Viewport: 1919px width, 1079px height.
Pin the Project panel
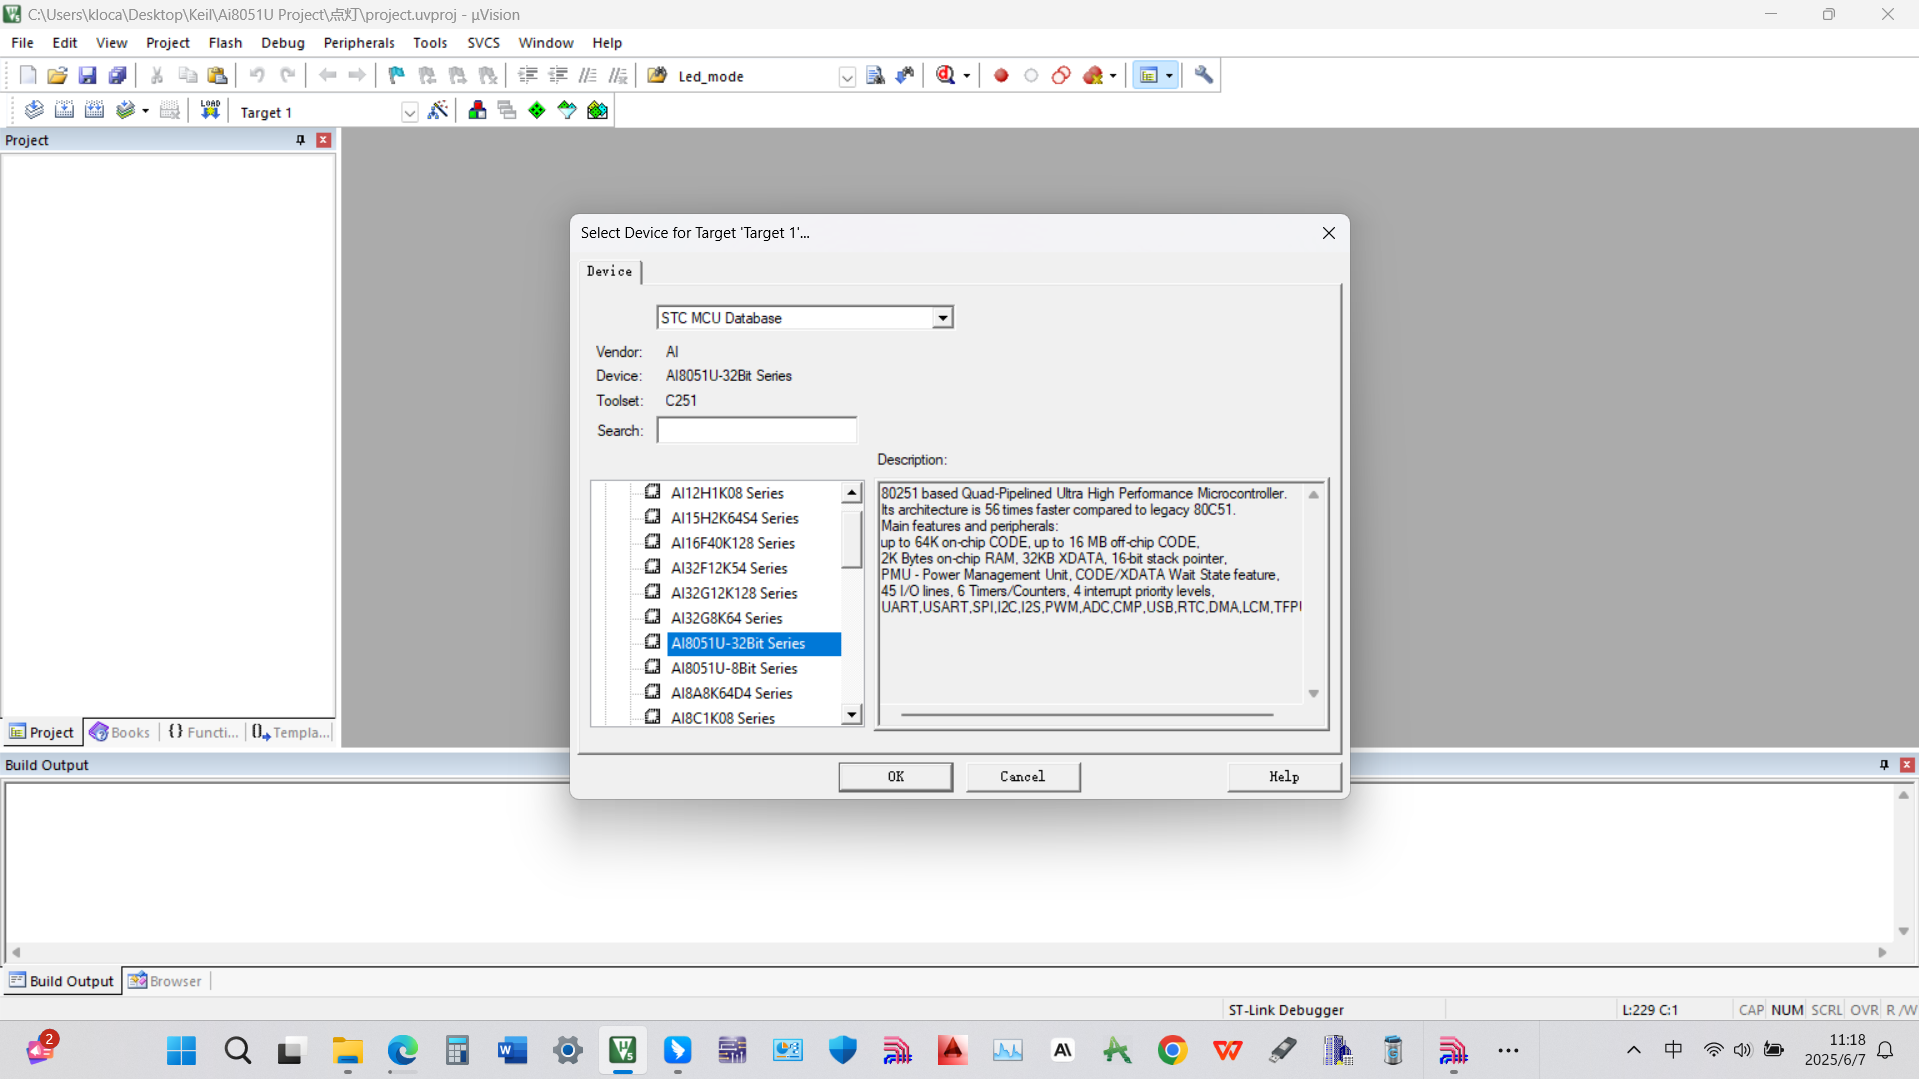coord(300,140)
